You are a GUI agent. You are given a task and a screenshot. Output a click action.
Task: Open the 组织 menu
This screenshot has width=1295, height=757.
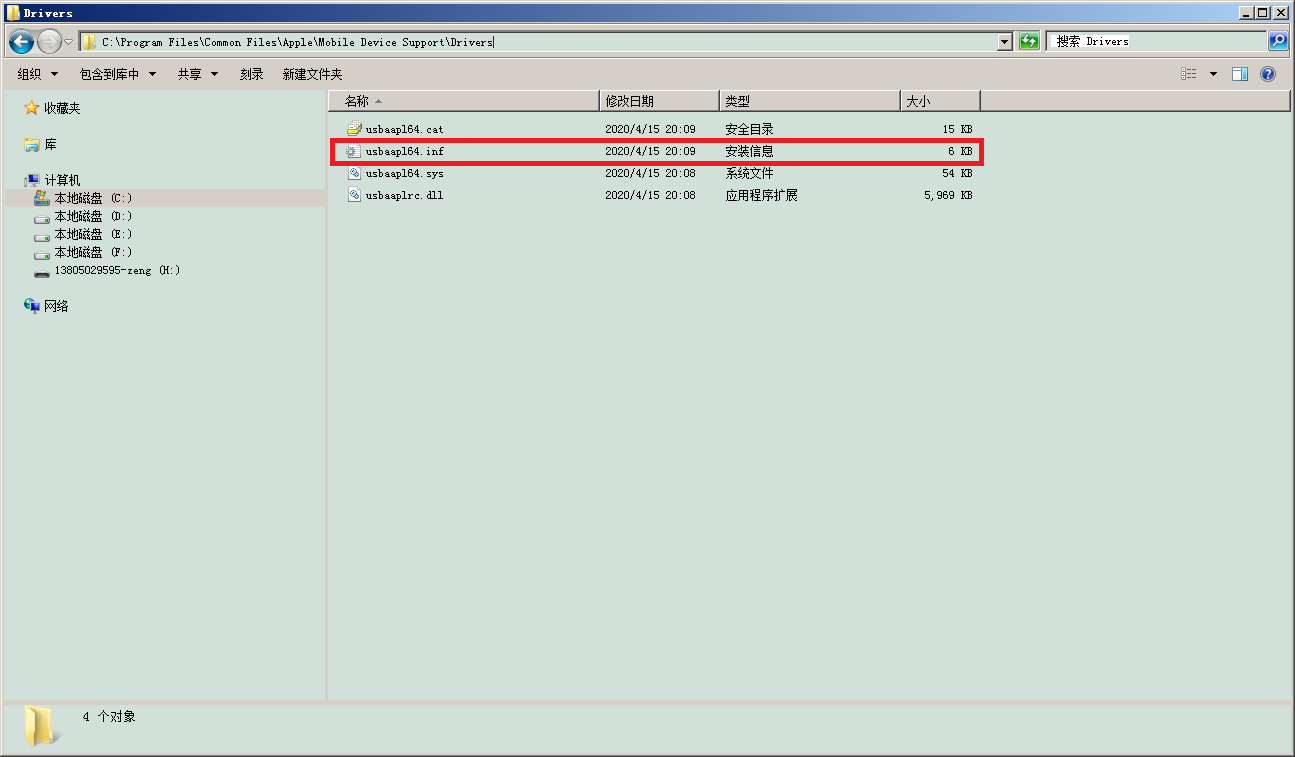(38, 74)
